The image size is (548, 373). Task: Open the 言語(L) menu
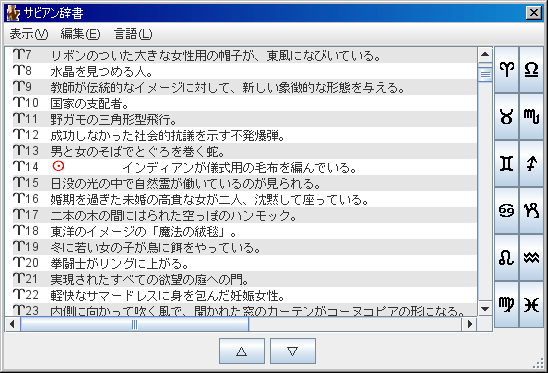point(133,34)
